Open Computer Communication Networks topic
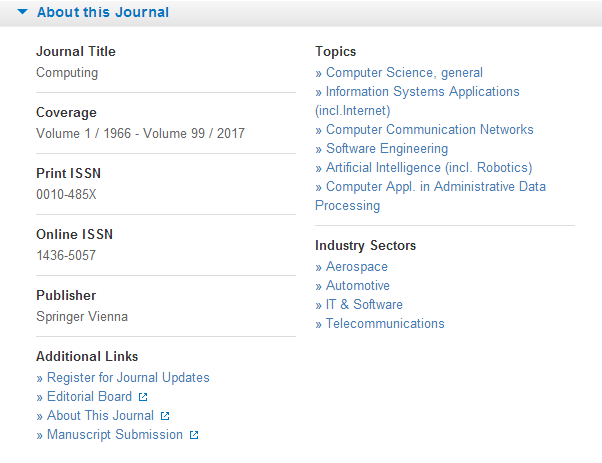The image size is (602, 463). pos(429,129)
